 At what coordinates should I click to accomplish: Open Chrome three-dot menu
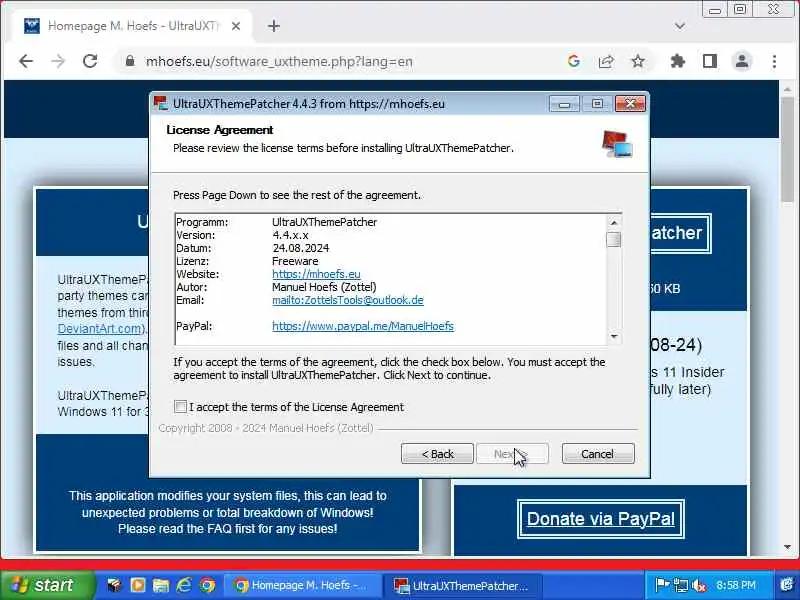click(774, 62)
